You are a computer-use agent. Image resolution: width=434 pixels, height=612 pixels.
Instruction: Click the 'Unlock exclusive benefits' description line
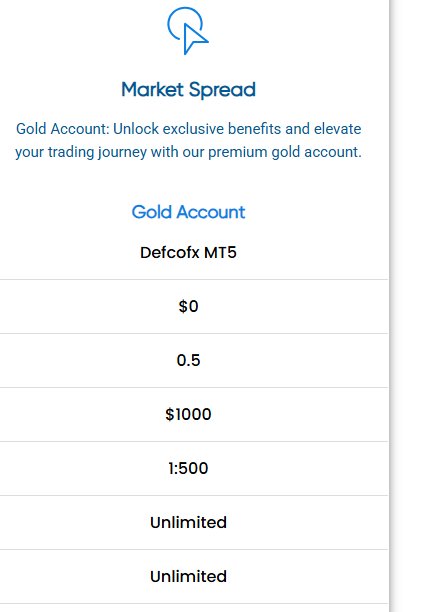[189, 129]
